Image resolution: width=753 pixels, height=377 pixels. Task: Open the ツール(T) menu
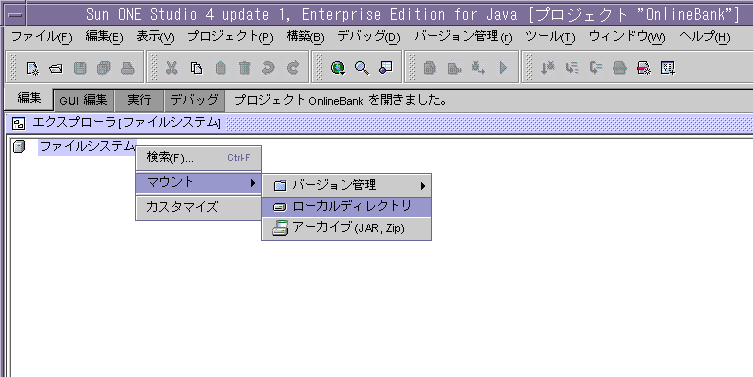pos(550,37)
